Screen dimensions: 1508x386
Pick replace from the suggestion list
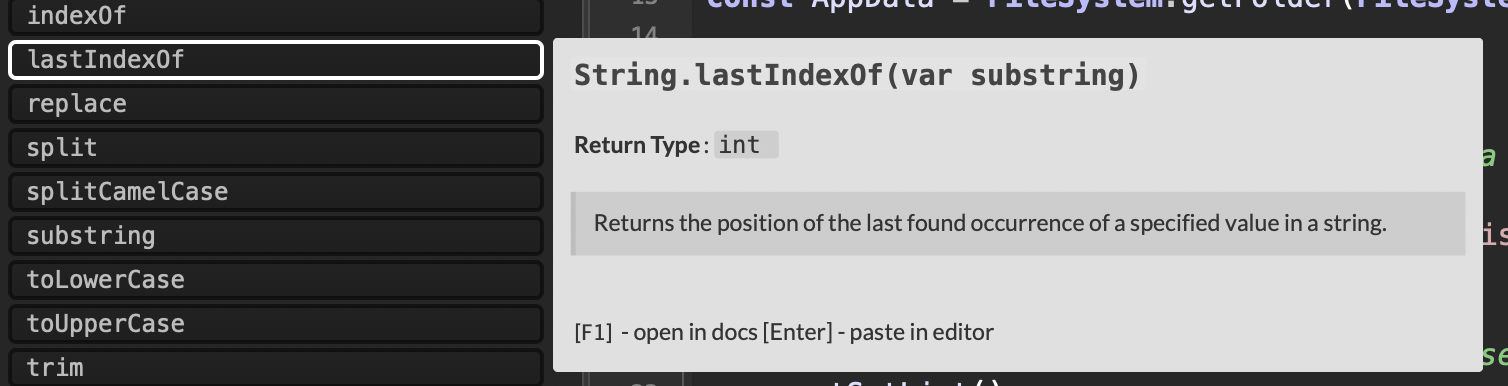275,104
